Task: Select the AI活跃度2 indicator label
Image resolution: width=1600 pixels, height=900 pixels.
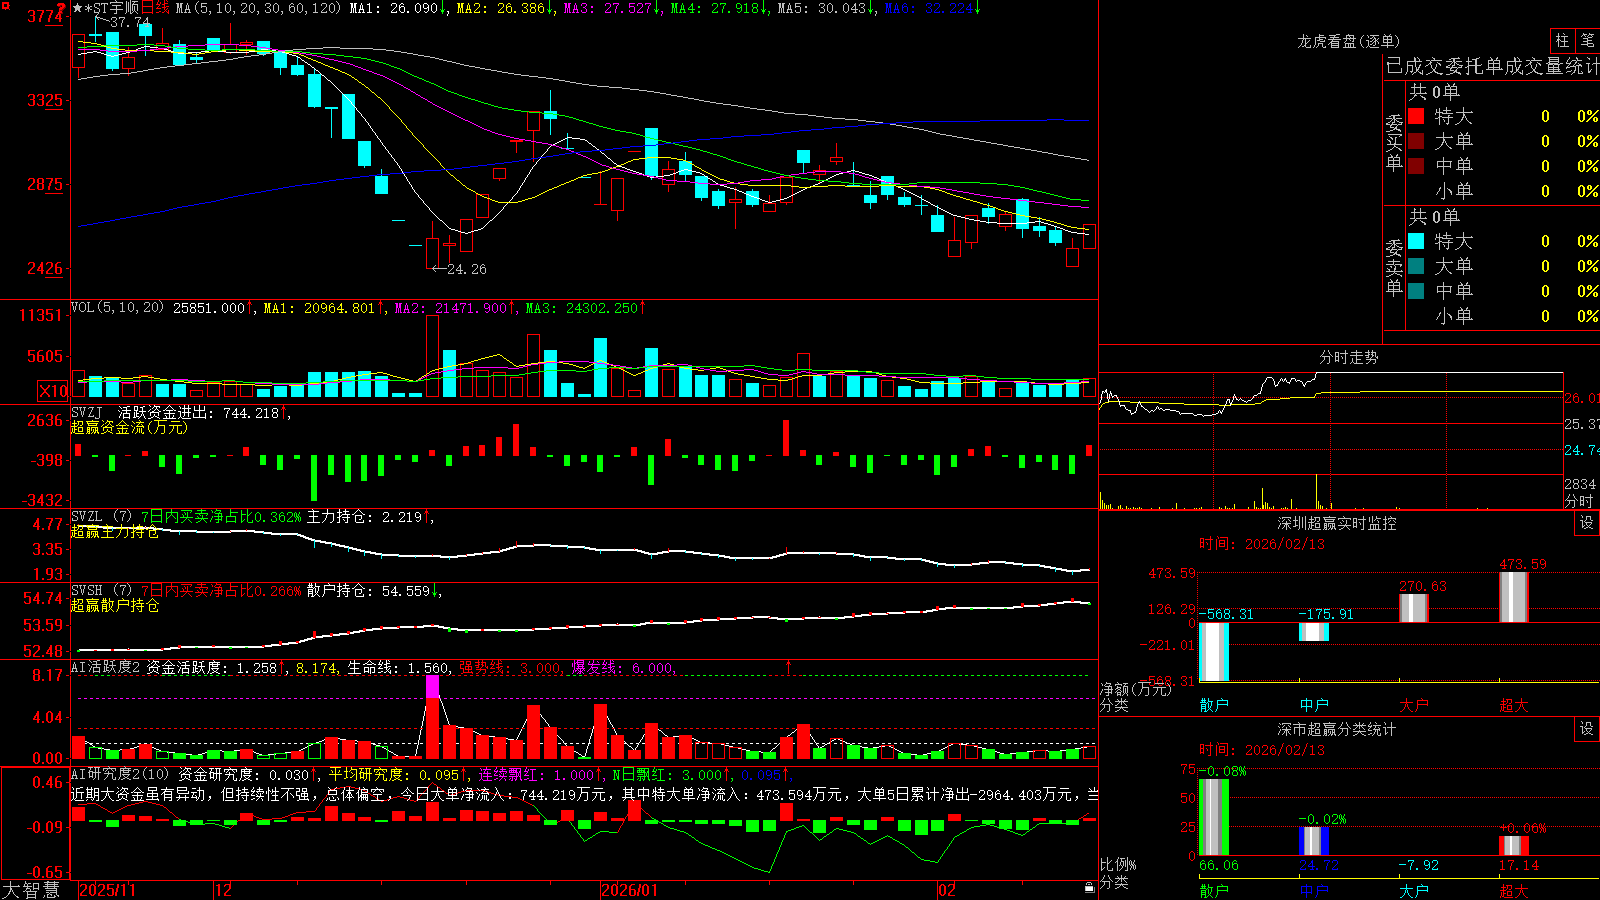Action: pos(105,667)
